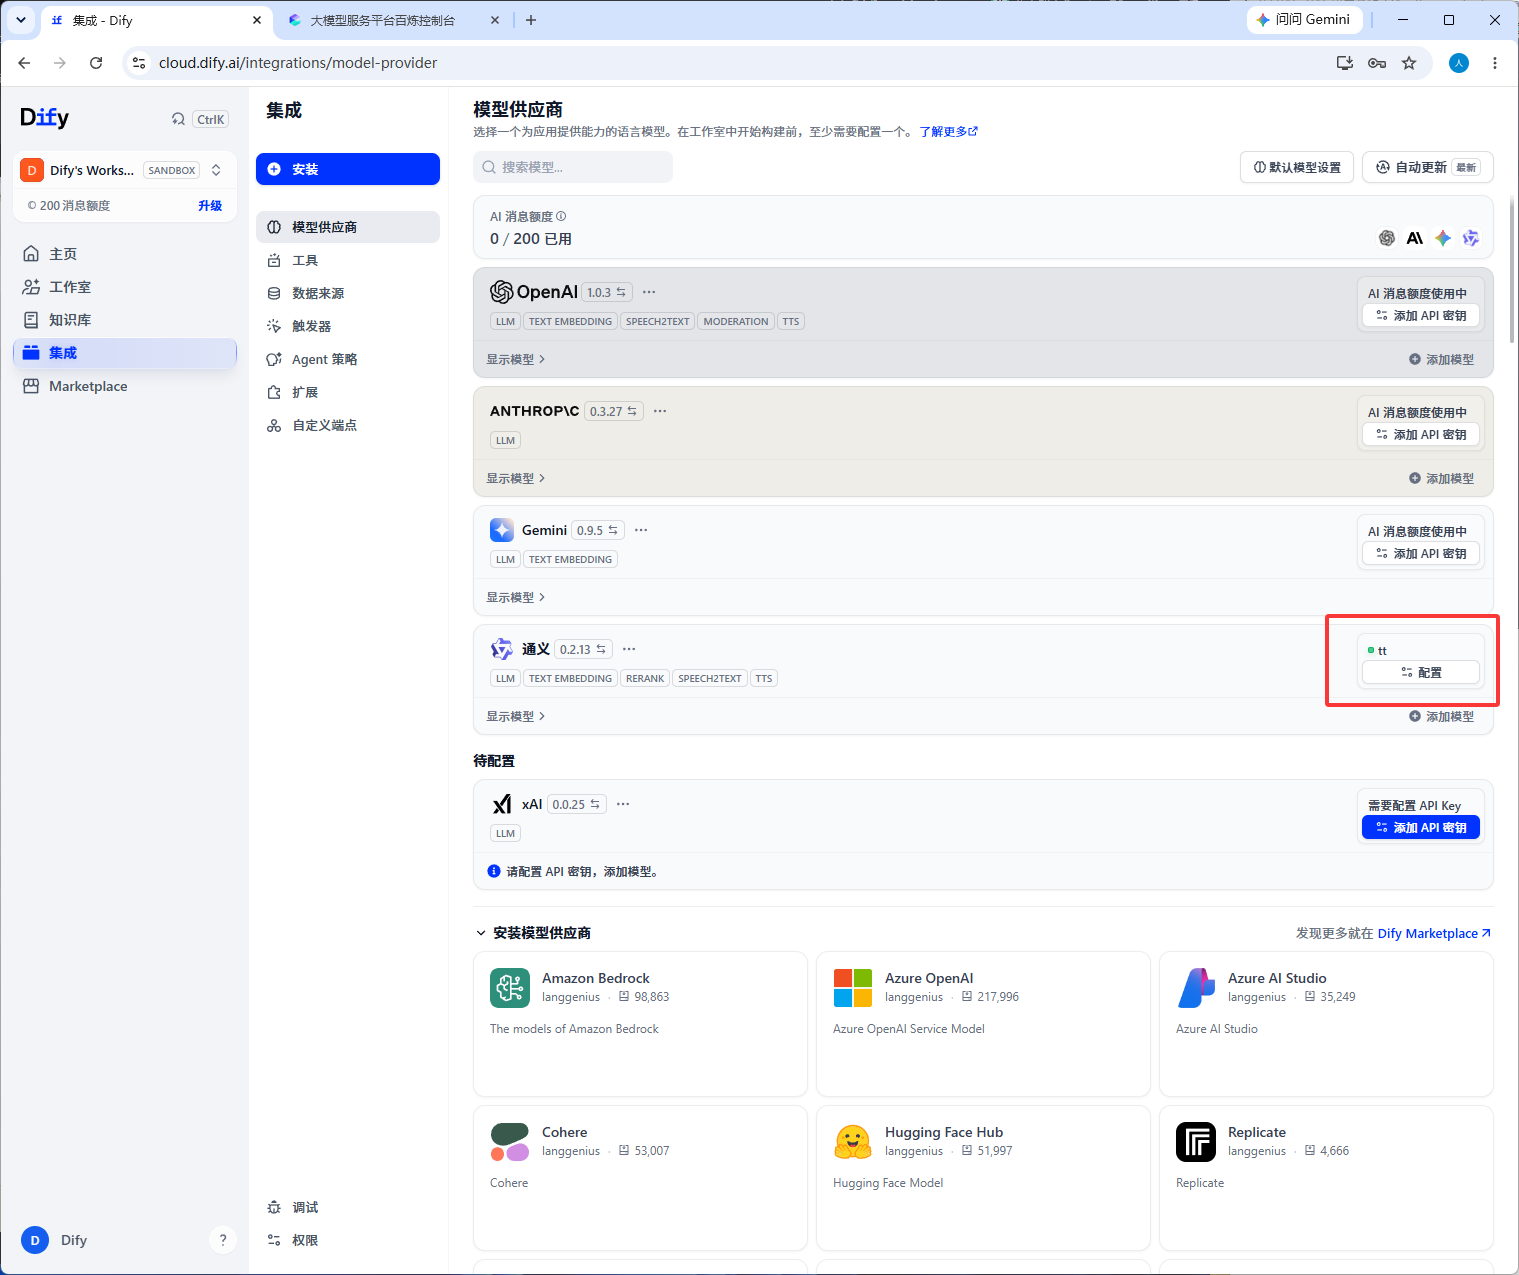Follow the 了解更多 link

(949, 132)
